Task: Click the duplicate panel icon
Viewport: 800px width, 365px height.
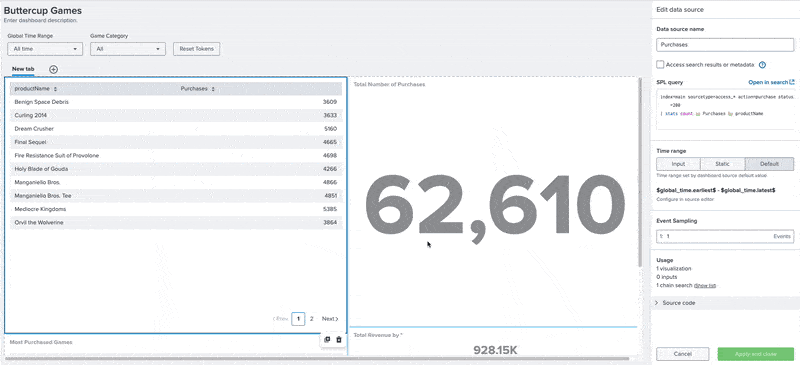Action: (x=328, y=340)
